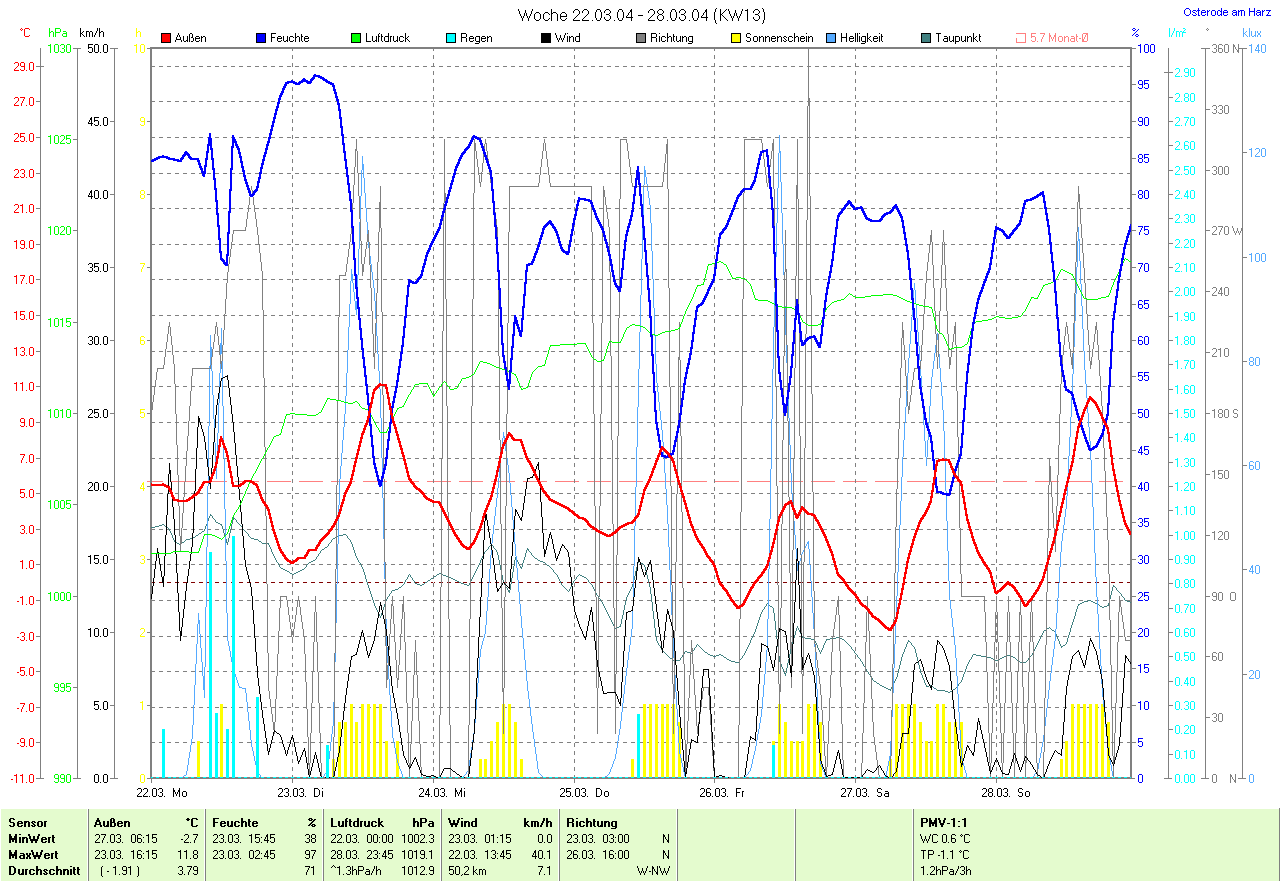Click the MaxWert row label
Screen dimensions: 1280x881
(32, 855)
